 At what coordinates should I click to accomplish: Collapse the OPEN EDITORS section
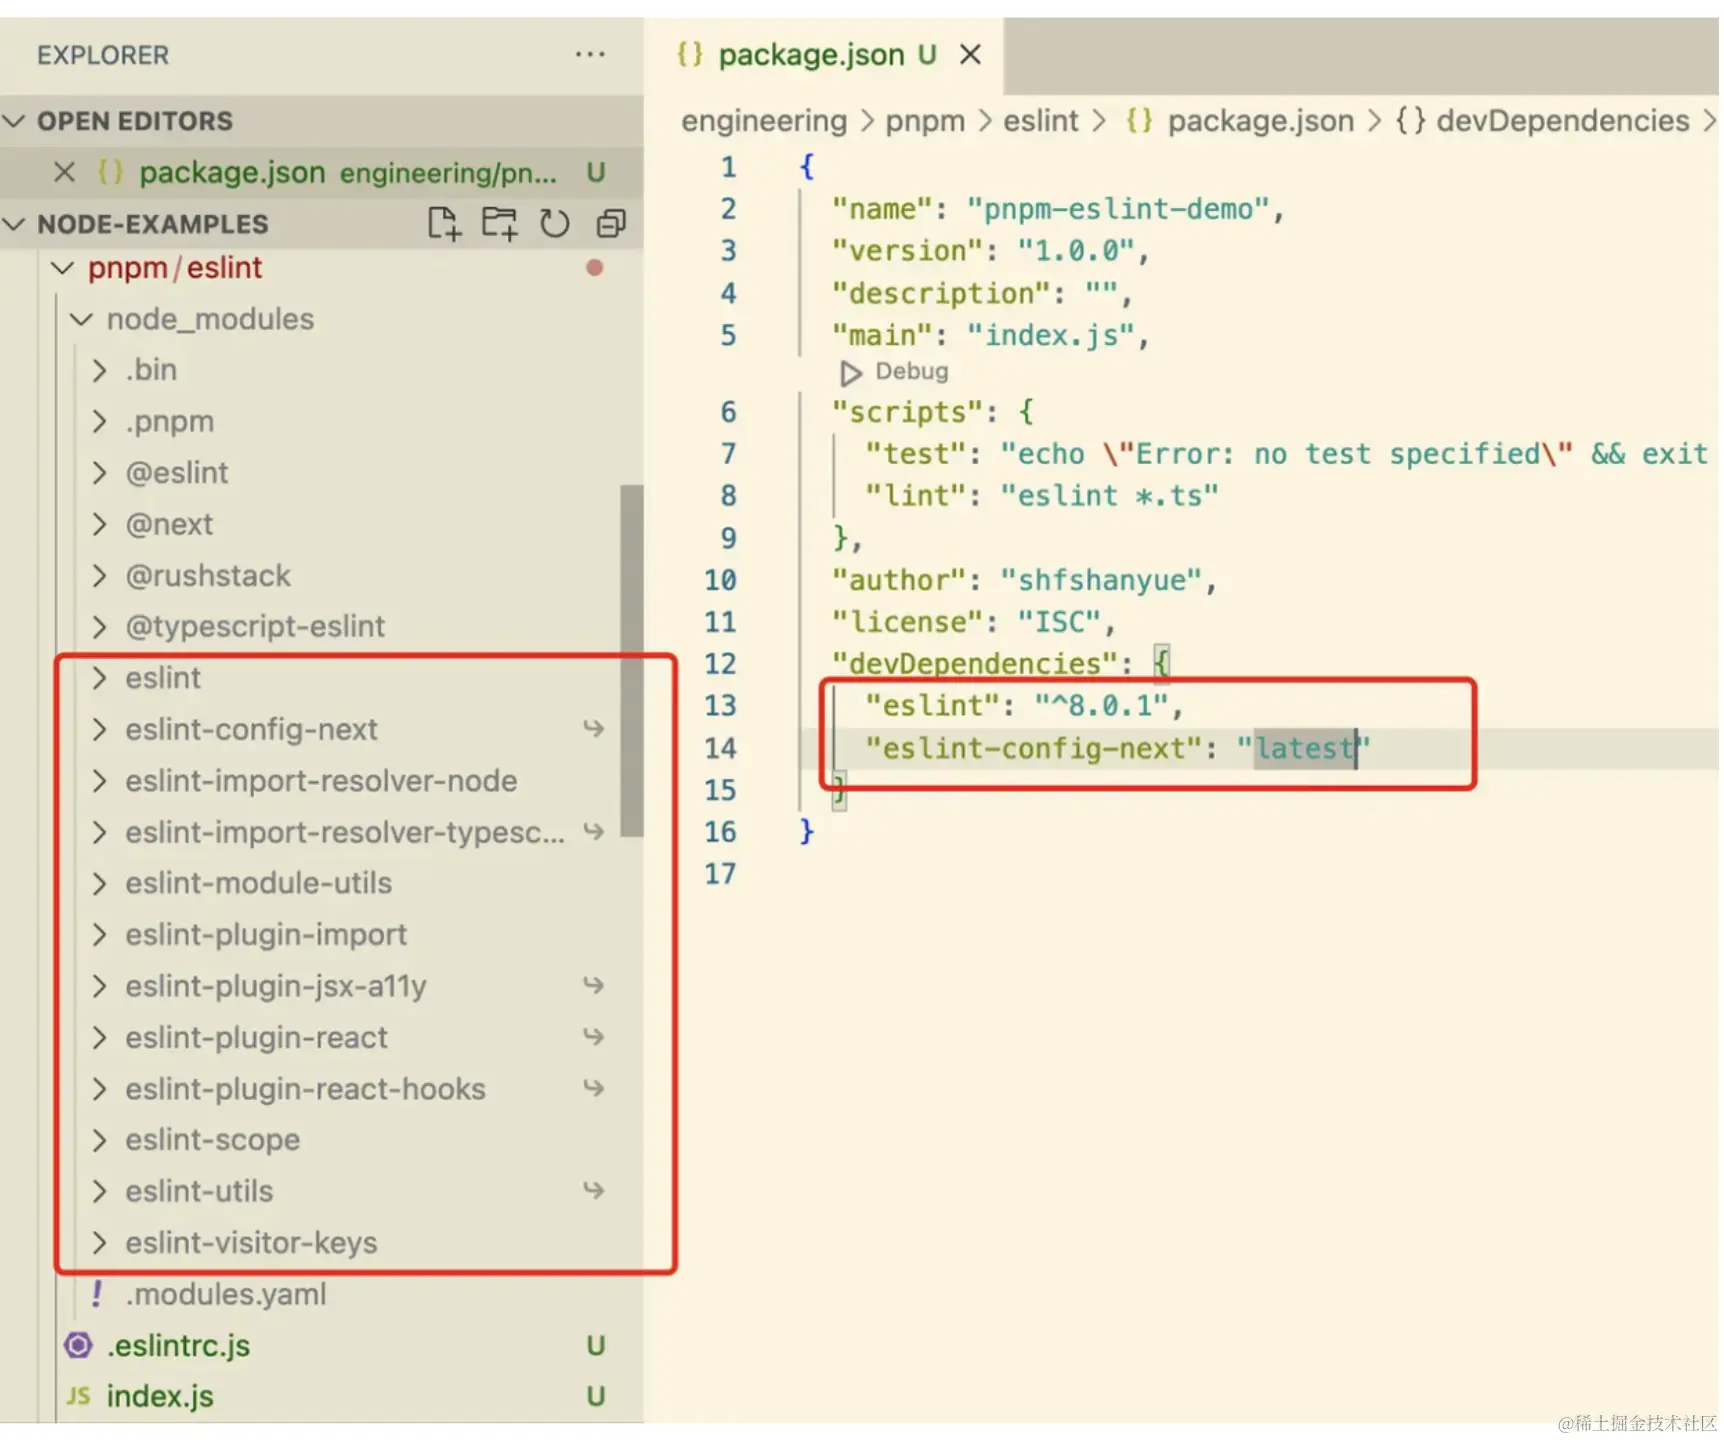click(x=15, y=121)
